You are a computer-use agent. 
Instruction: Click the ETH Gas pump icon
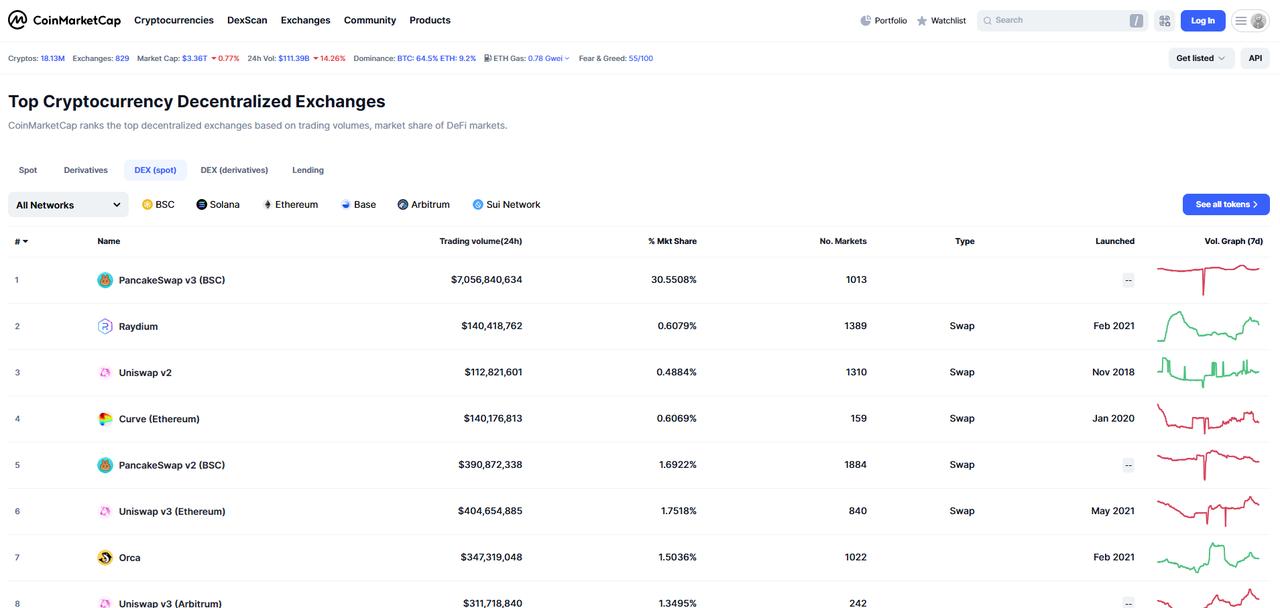(x=487, y=58)
